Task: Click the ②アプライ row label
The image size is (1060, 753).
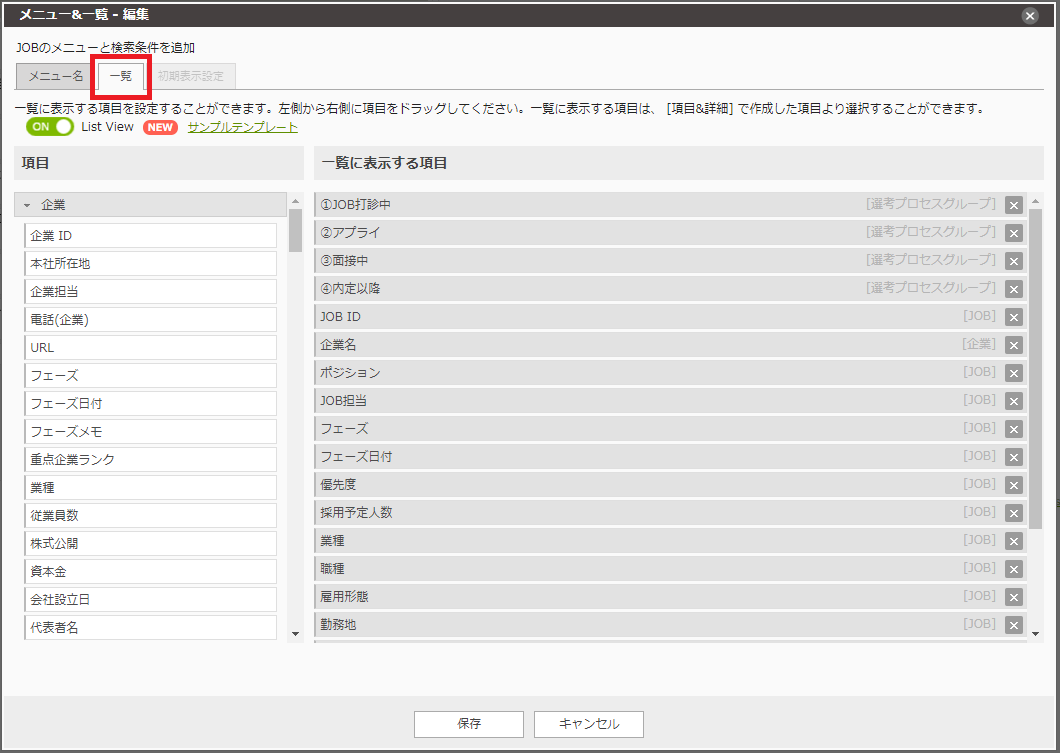Action: click(350, 233)
